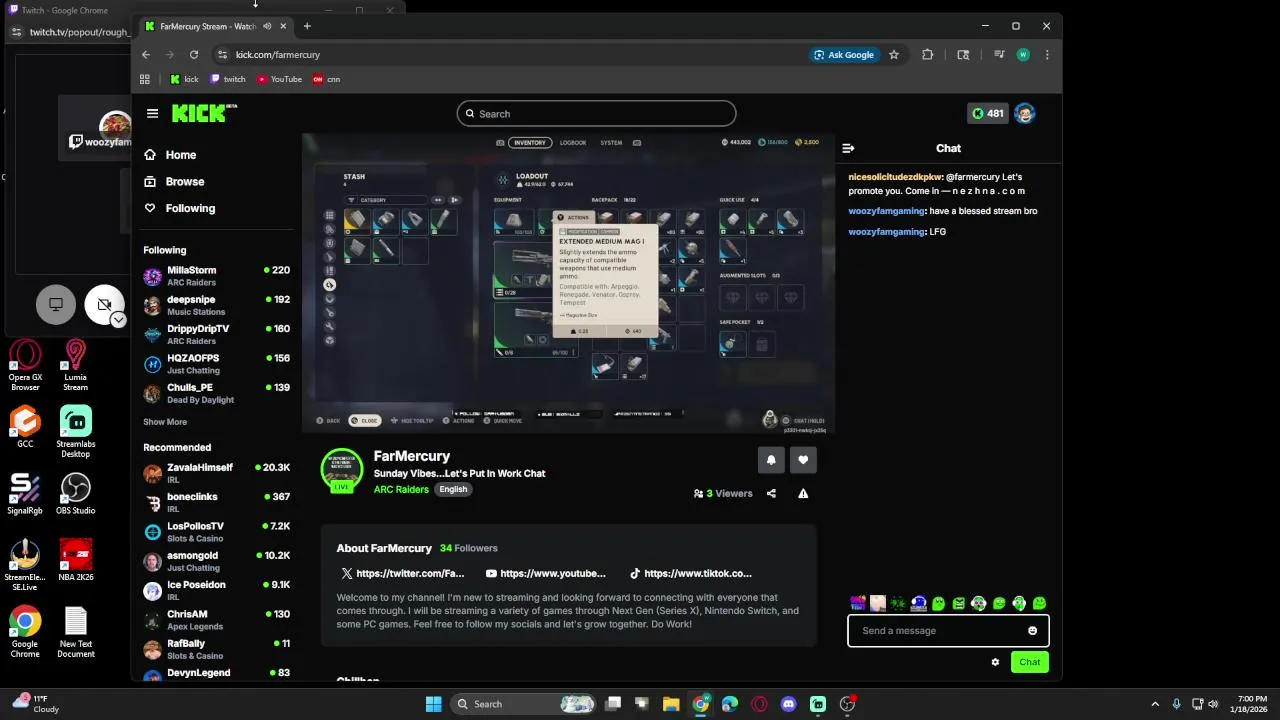Image resolution: width=1280 pixels, height=720 pixels.
Task: Turn on notifications with bell icon
Action: tap(771, 460)
